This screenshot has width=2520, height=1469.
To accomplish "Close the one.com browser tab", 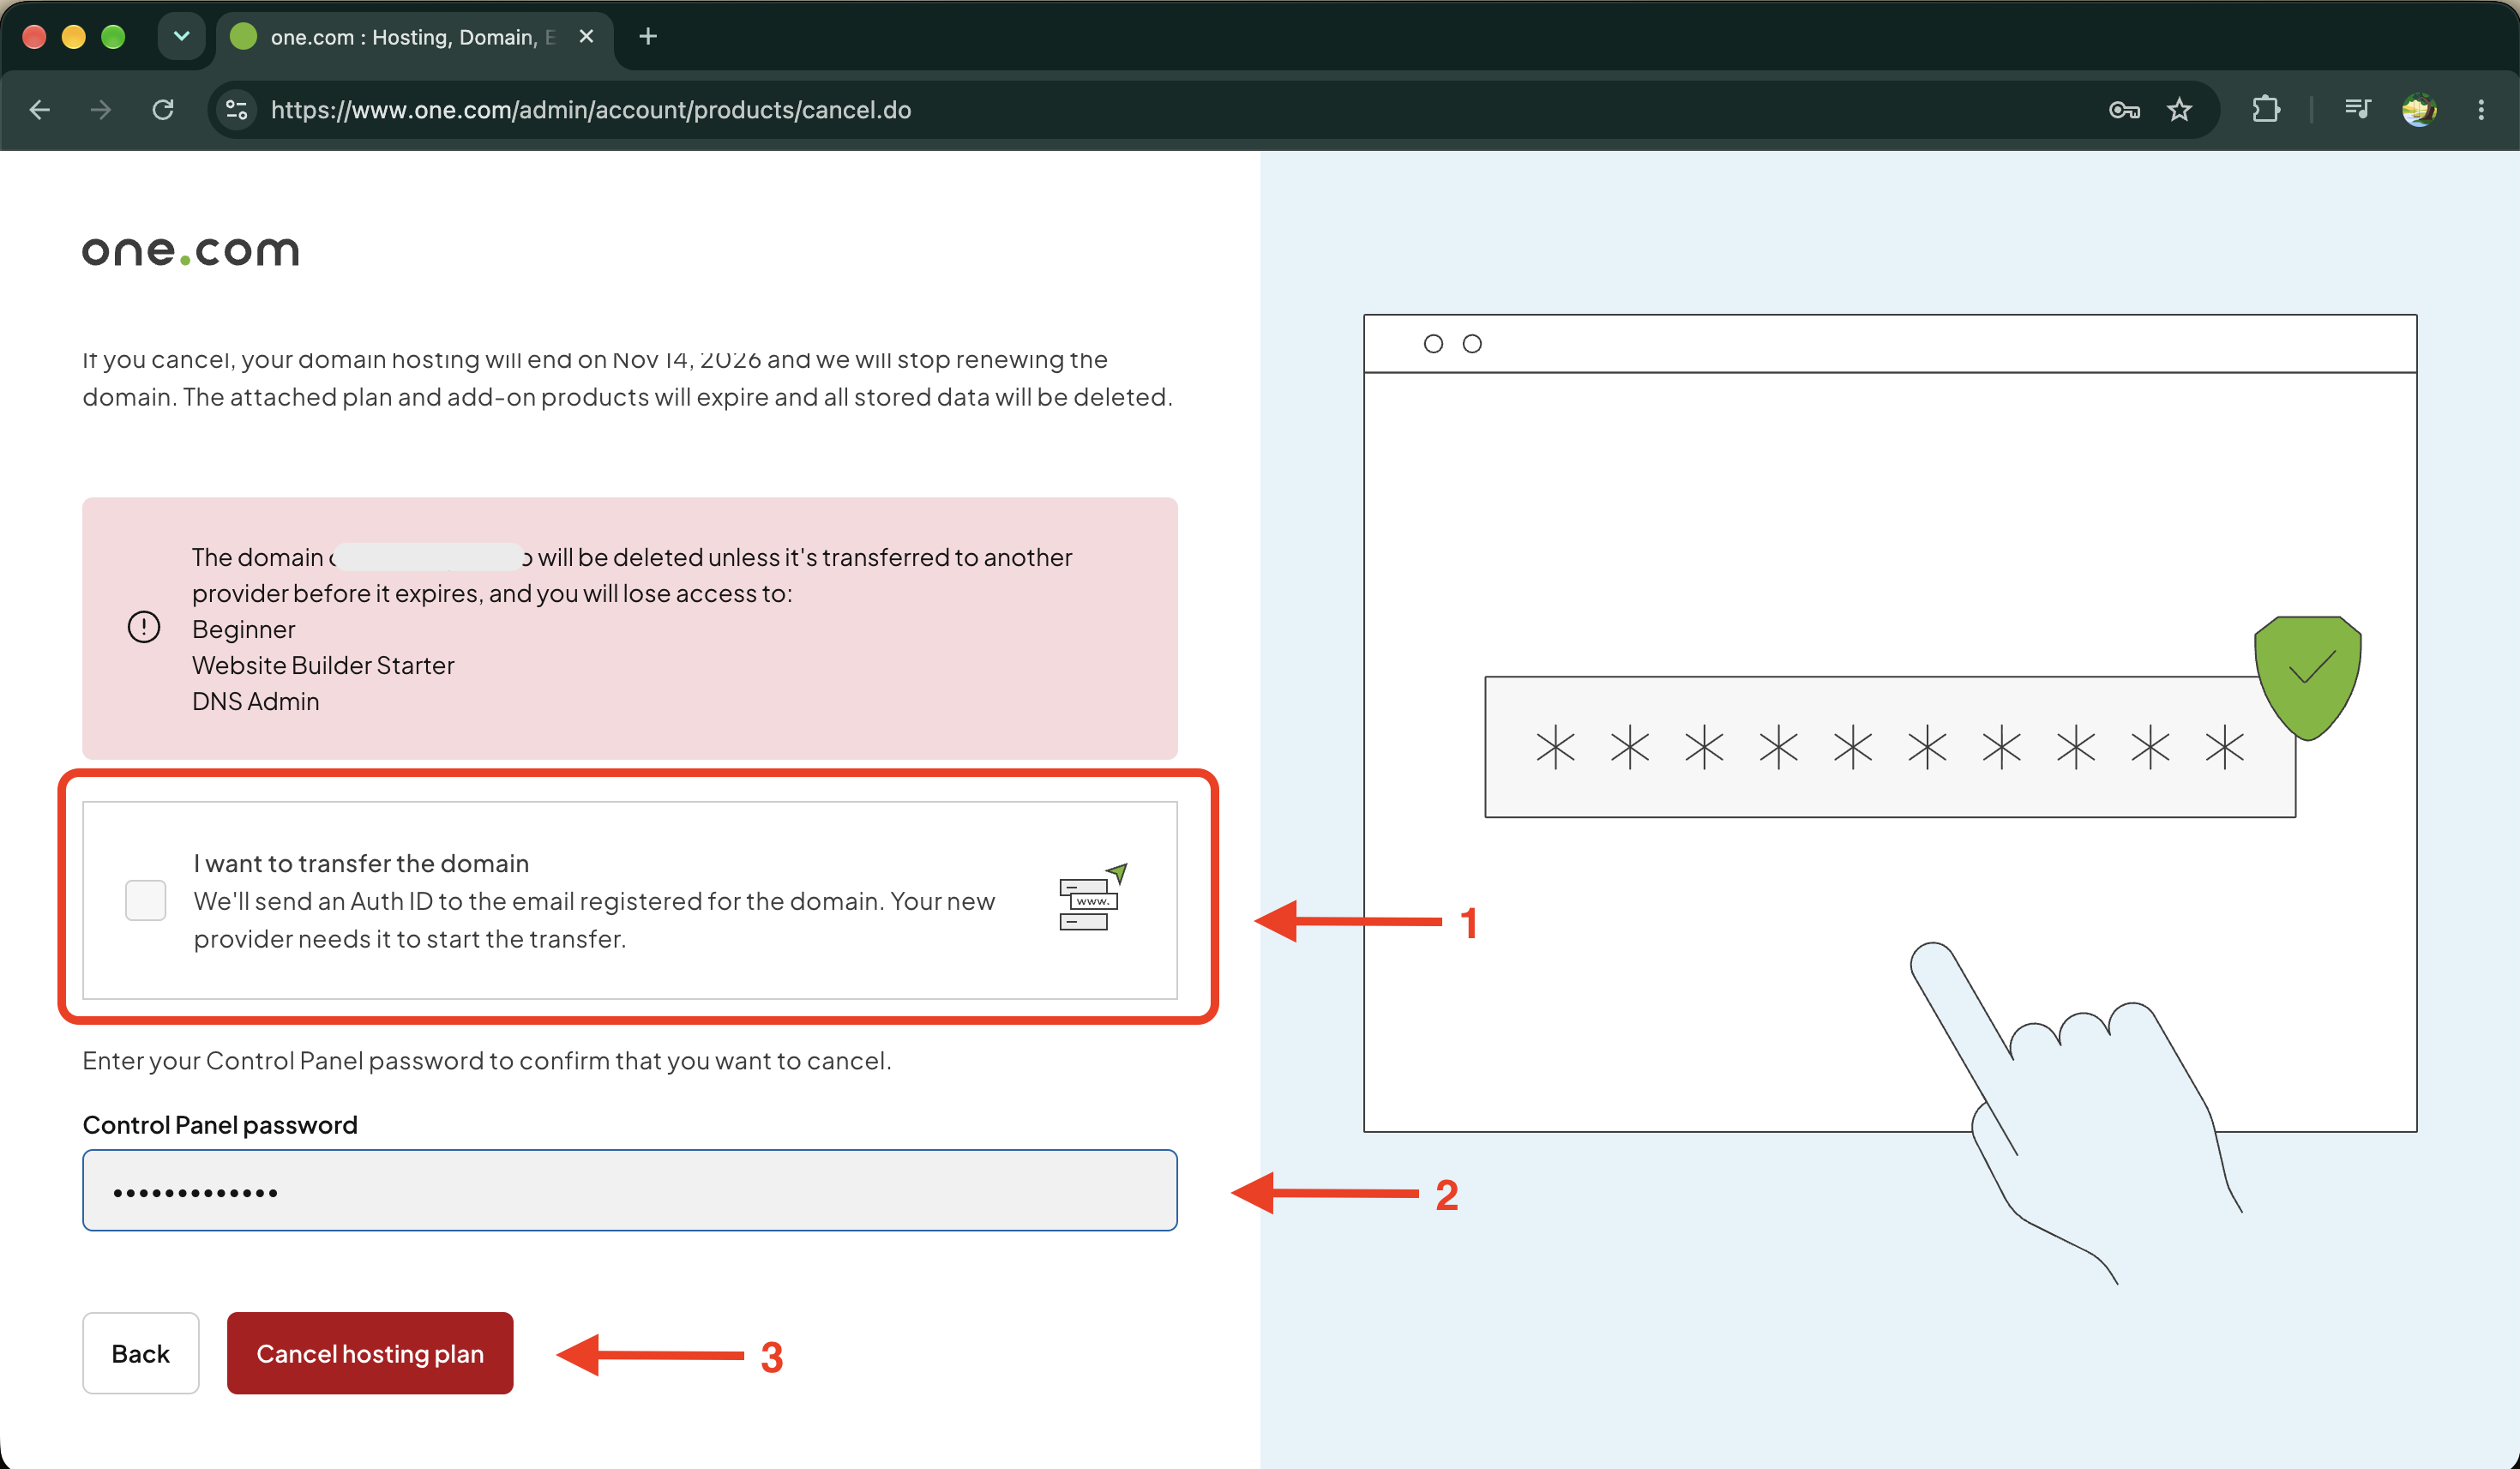I will 587,37.
